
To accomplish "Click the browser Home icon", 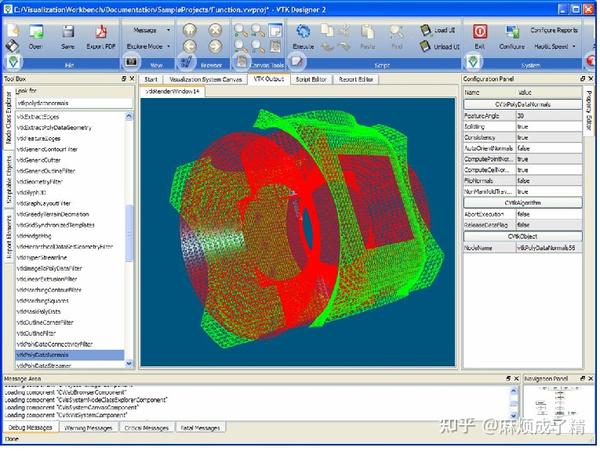I will pyautogui.click(x=189, y=30).
